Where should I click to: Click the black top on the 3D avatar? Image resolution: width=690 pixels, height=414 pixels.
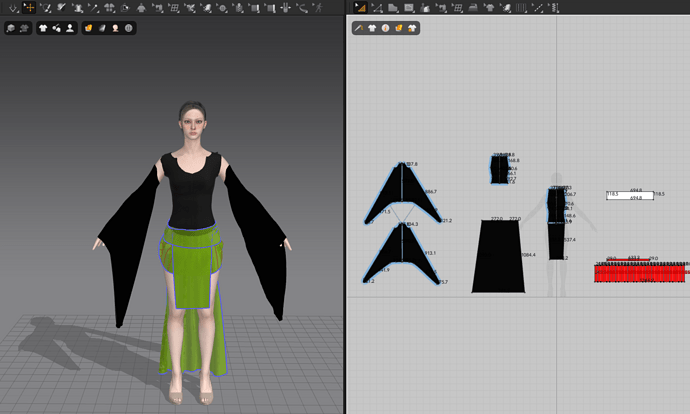pos(191,194)
